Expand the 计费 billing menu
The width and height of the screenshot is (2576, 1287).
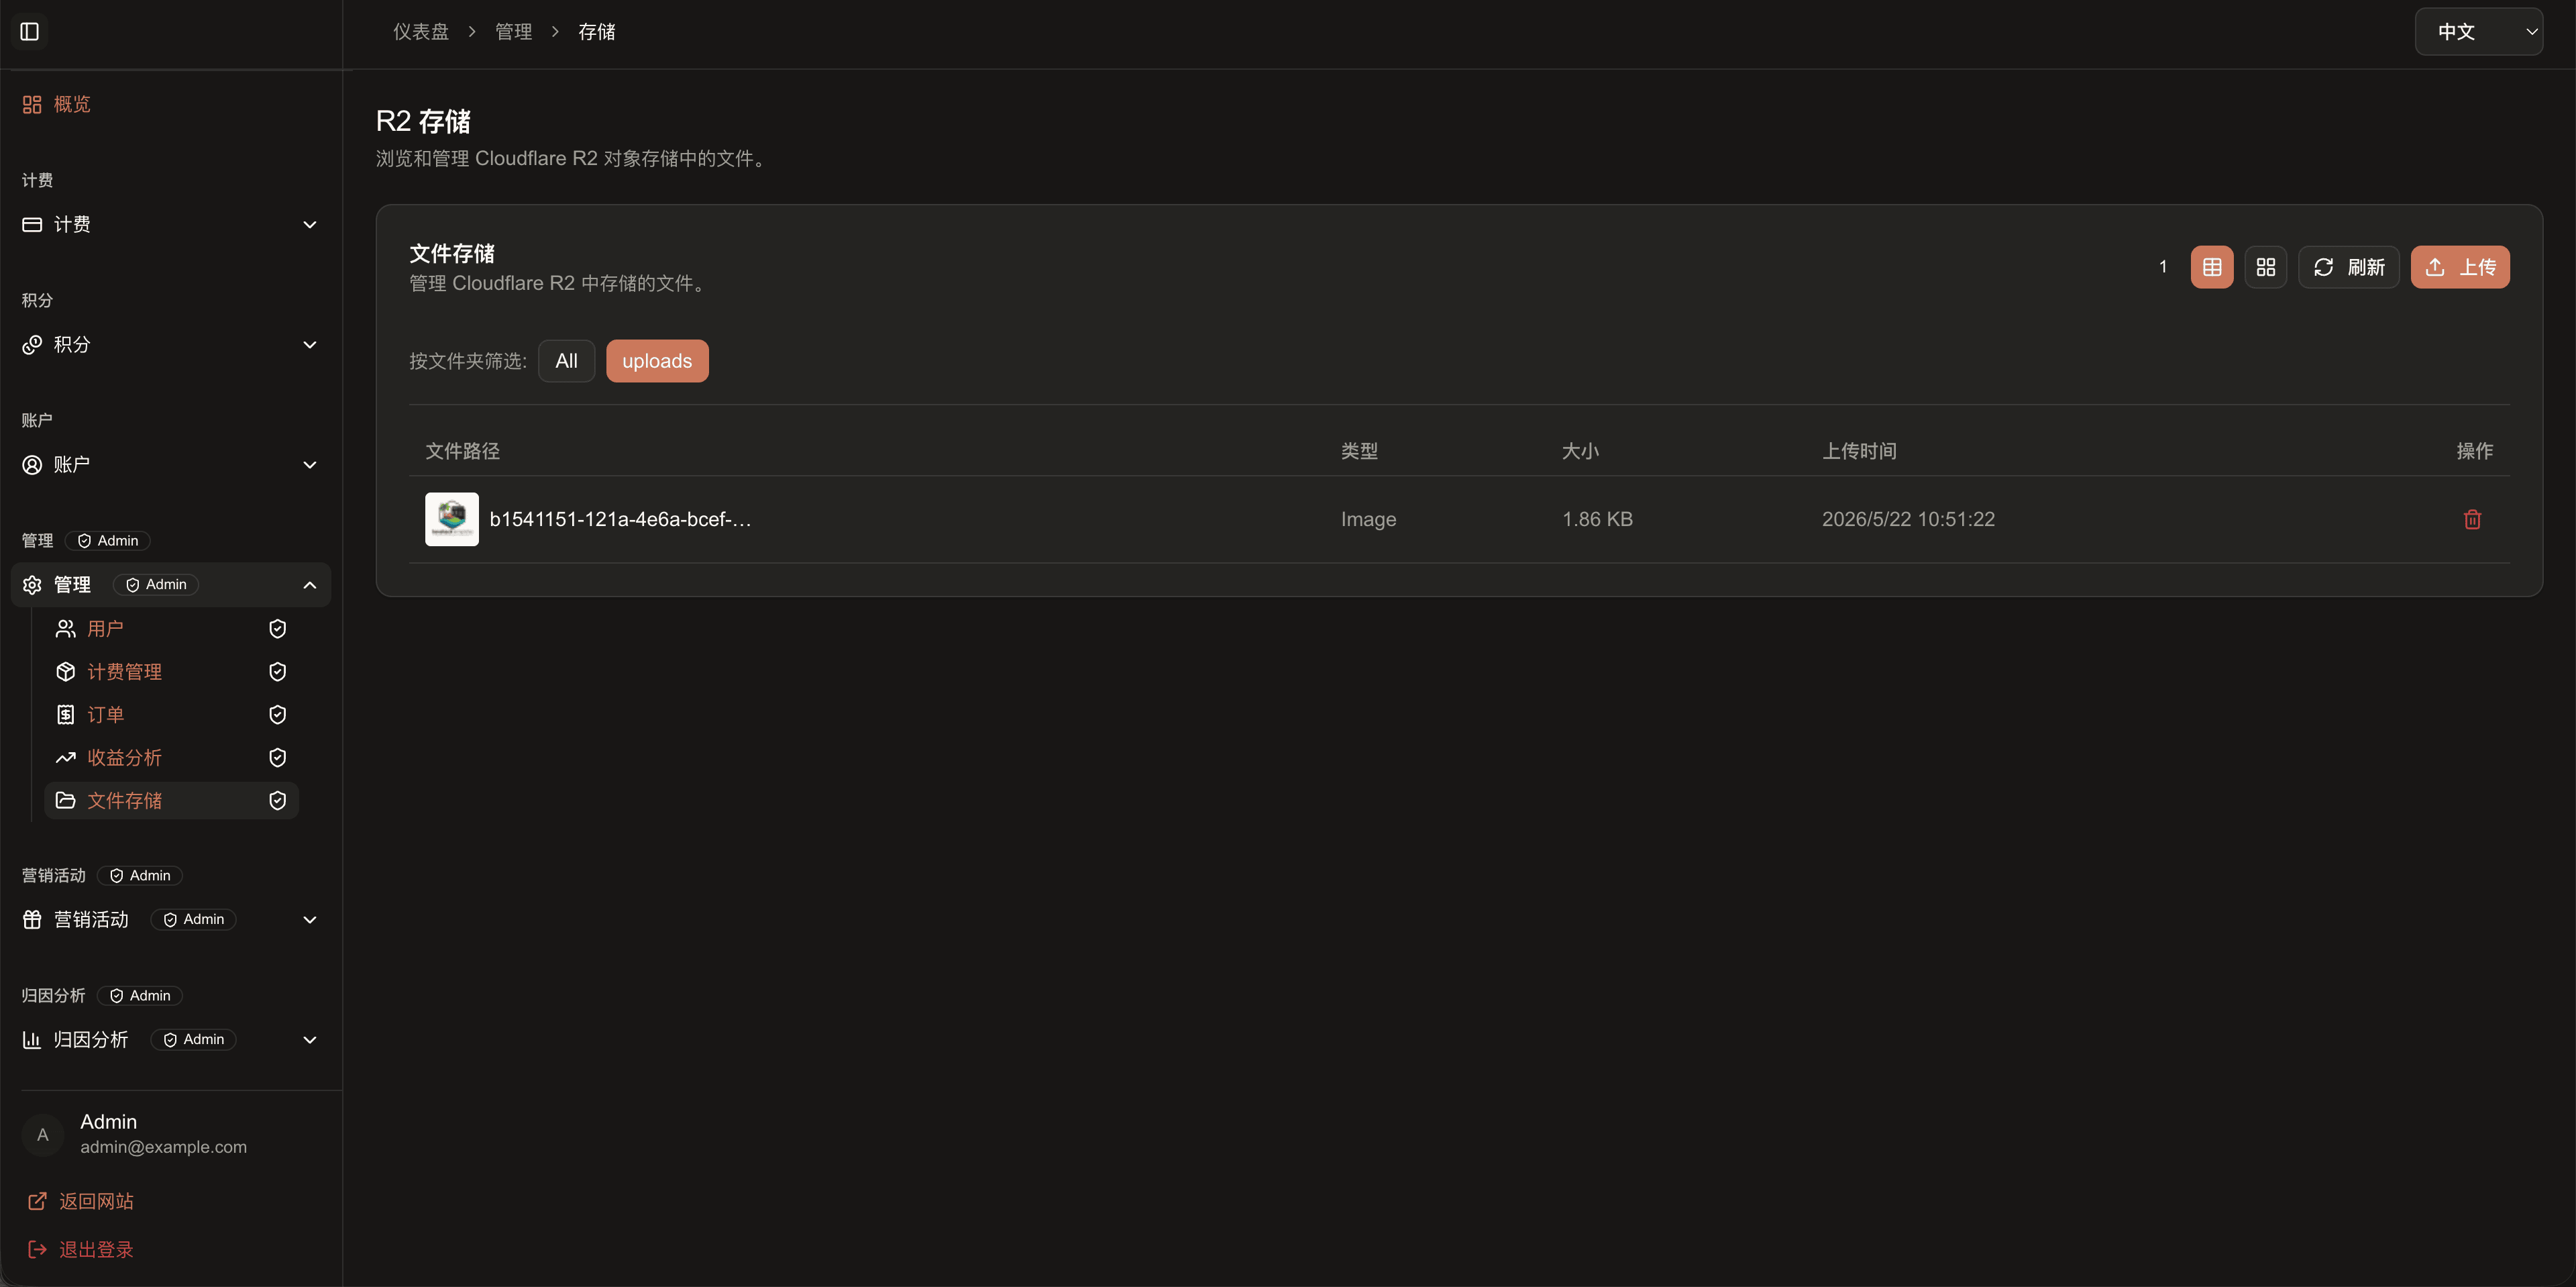tap(170, 224)
